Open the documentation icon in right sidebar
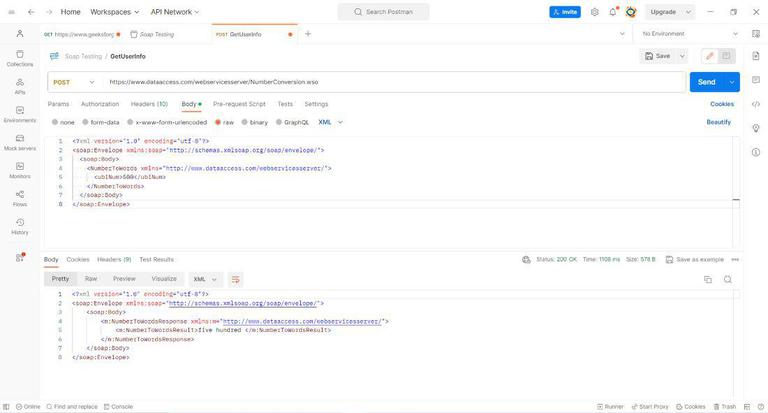Viewport: 768px width, 413px height. point(756,56)
